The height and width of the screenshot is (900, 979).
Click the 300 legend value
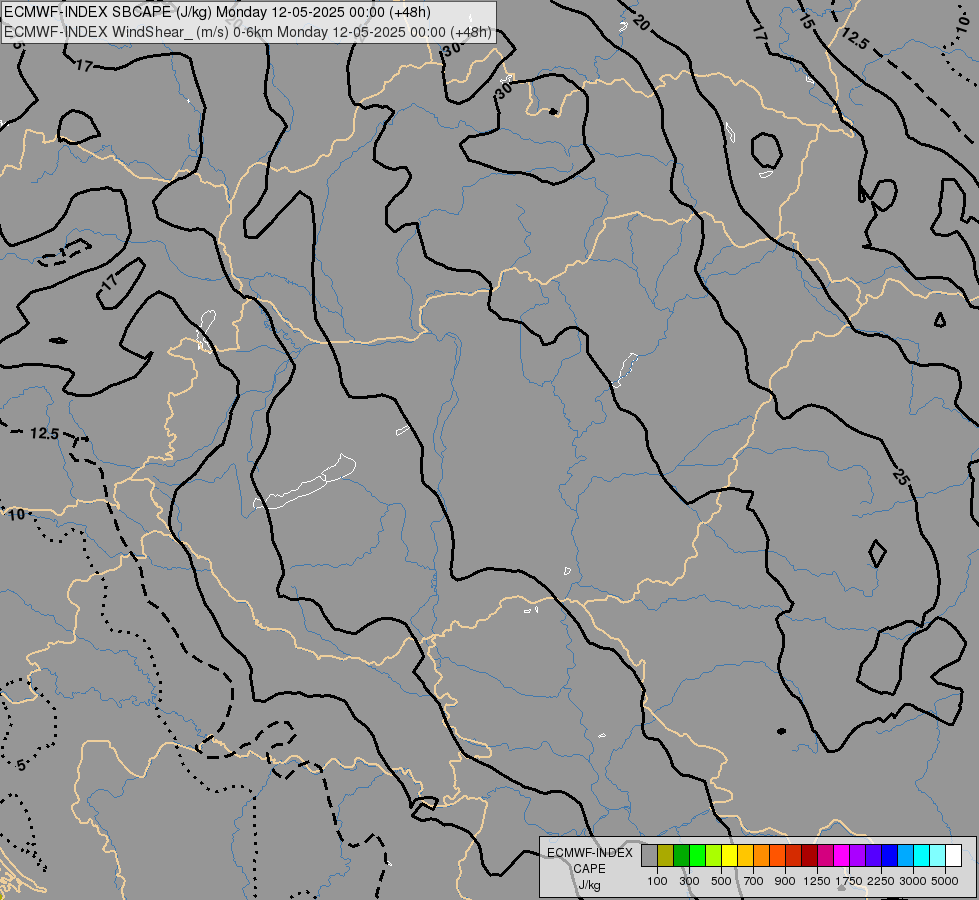pyautogui.click(x=689, y=881)
